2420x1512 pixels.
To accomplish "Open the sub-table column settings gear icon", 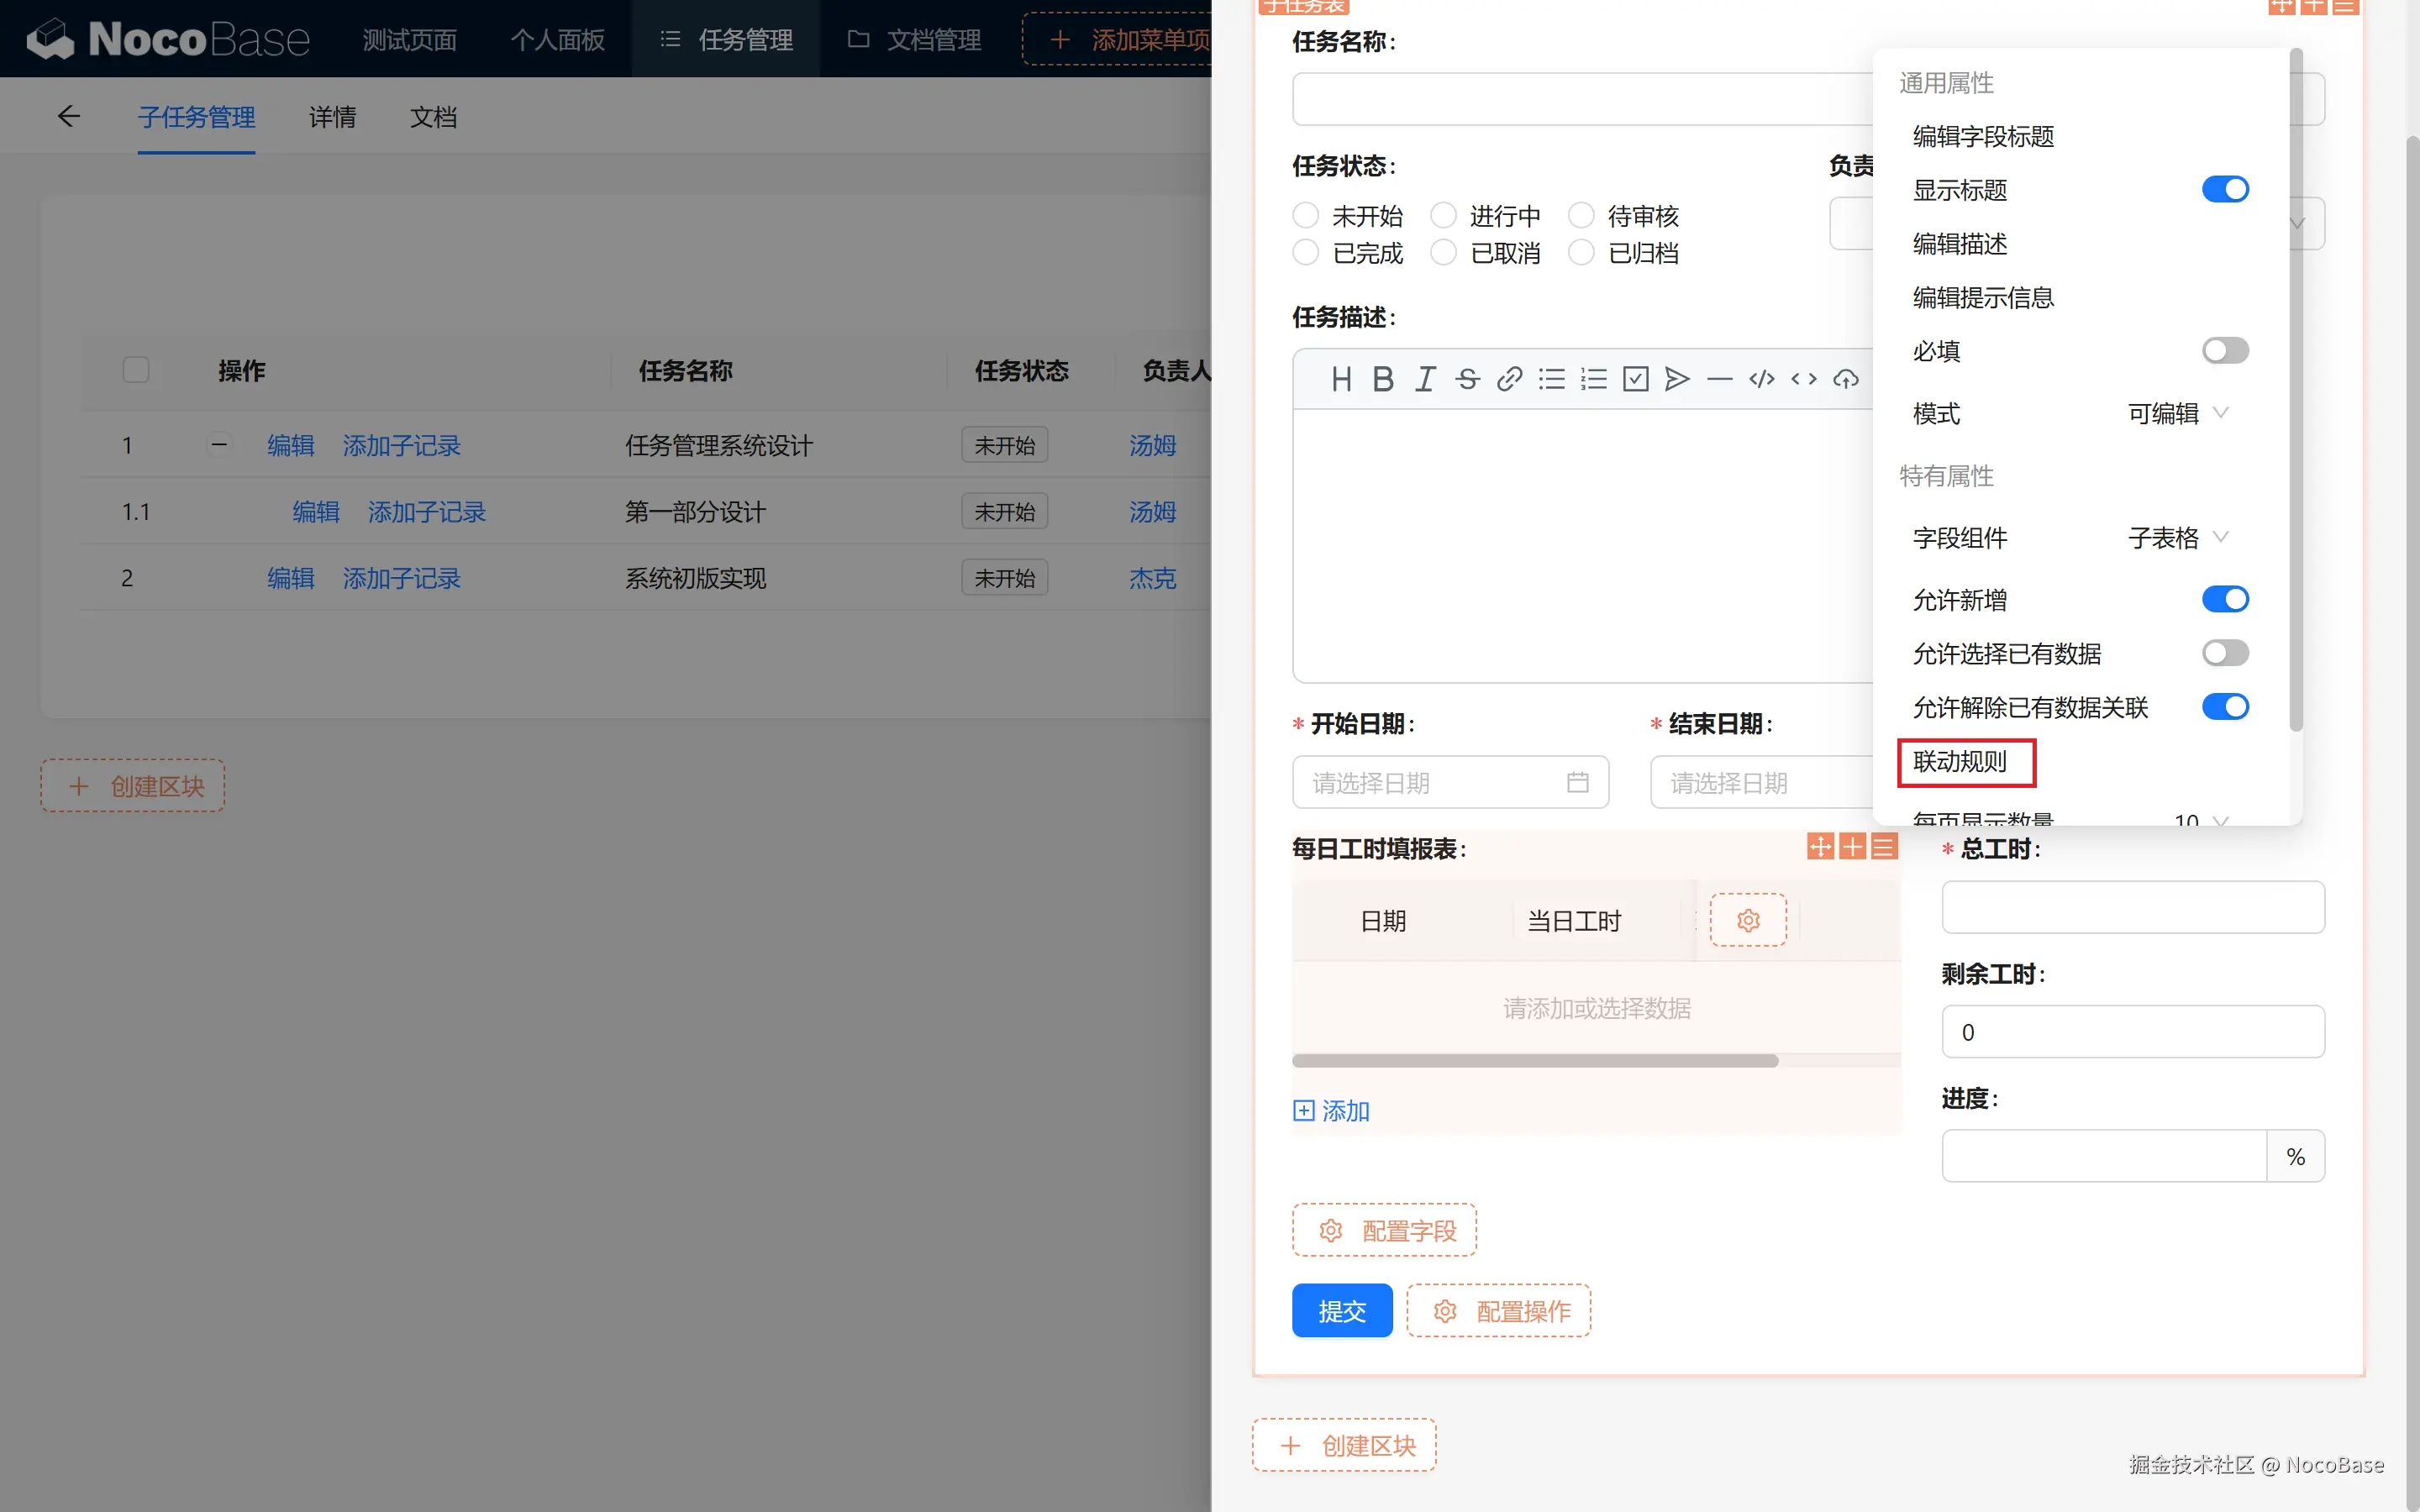I will 1747,920.
